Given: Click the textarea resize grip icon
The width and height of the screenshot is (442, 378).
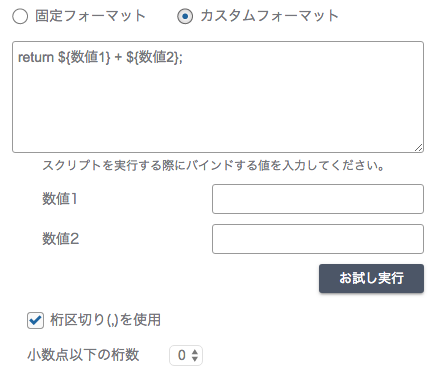Looking at the screenshot, I should [x=419, y=148].
